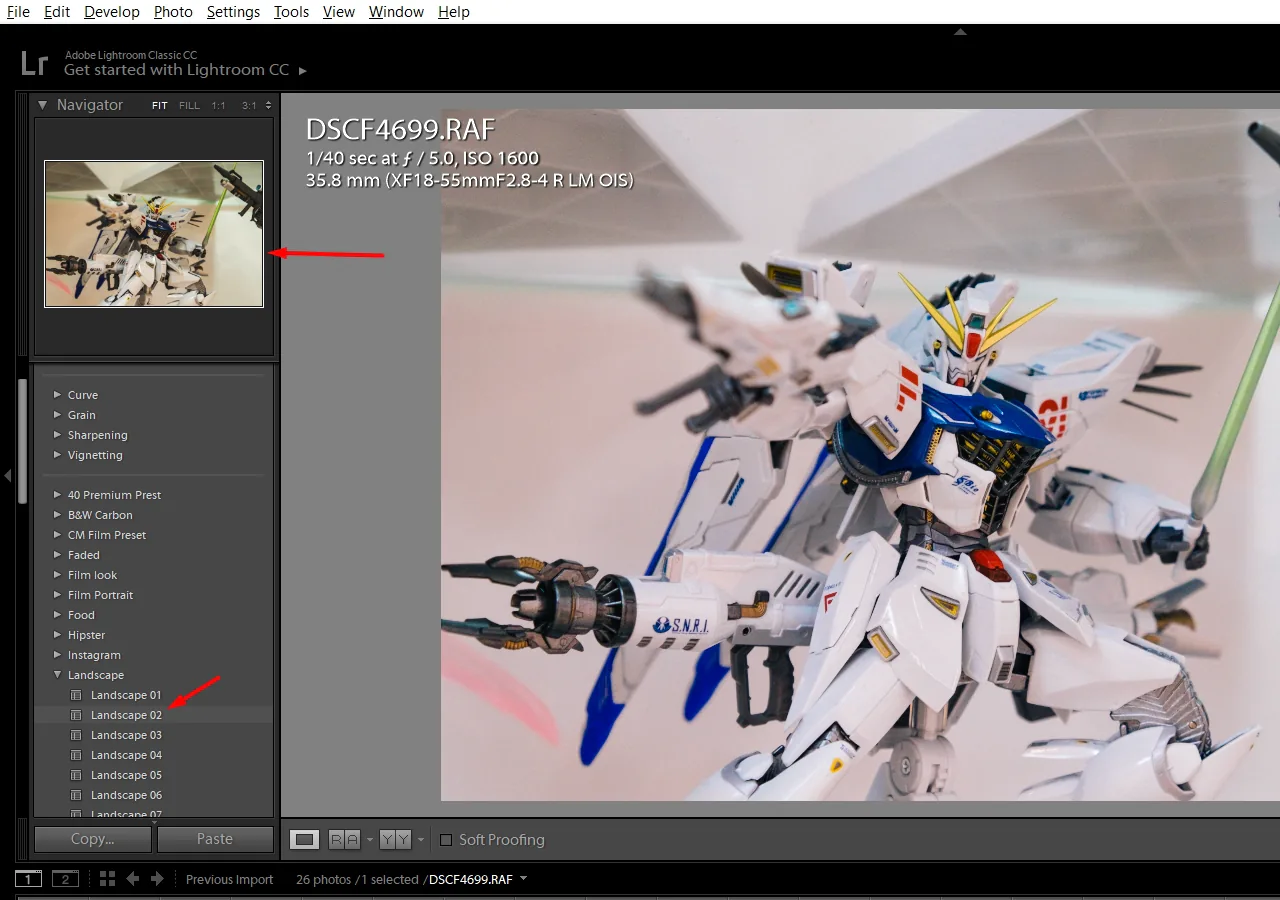Screen dimensions: 1280x900
Task: Activate the Before/After (Y|Y) view icon
Action: (396, 840)
